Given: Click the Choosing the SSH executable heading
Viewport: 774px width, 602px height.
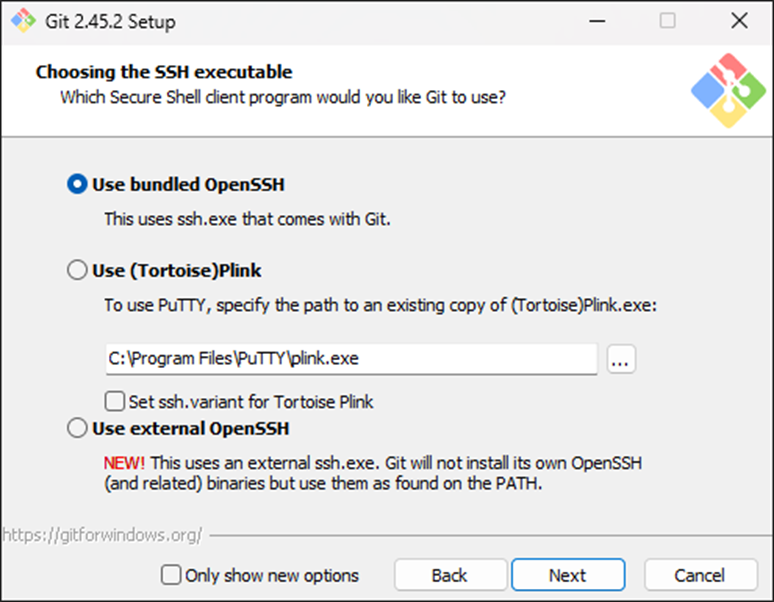Looking at the screenshot, I should [x=164, y=72].
